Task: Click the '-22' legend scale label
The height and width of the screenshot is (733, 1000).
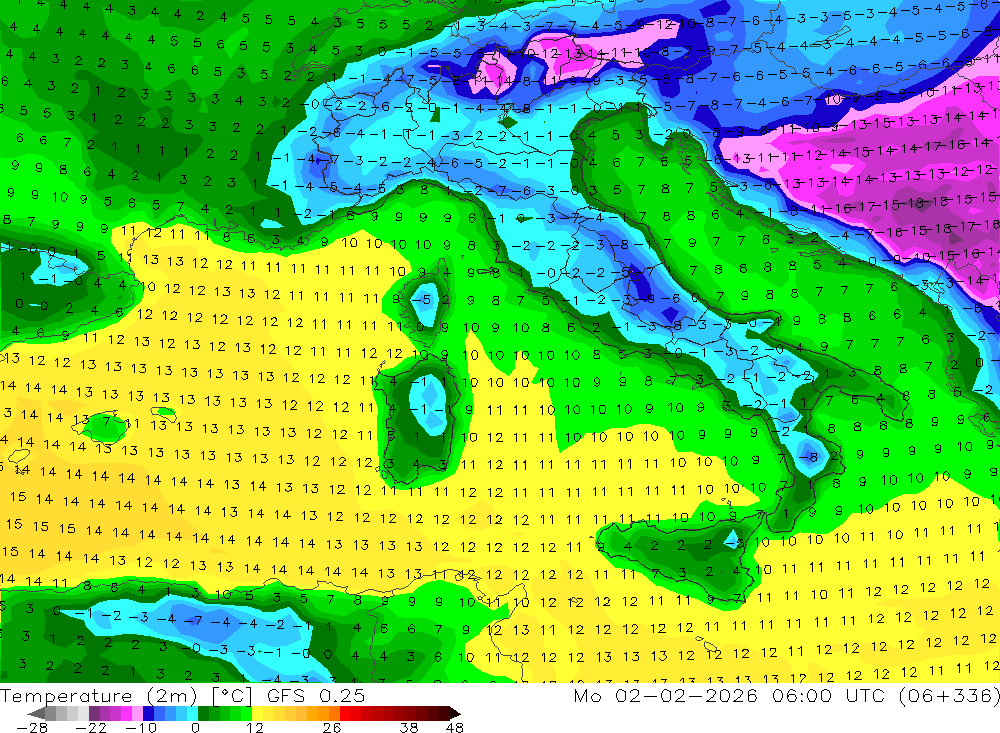Action: click(91, 727)
